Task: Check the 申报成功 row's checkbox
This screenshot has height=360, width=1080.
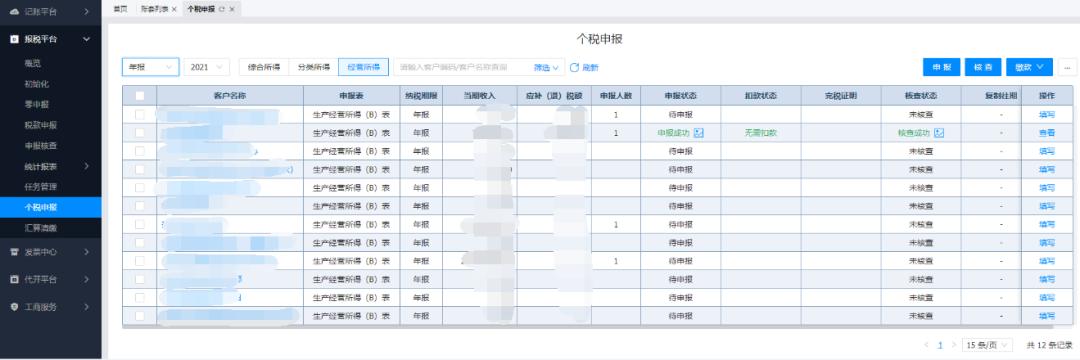Action: 140,133
